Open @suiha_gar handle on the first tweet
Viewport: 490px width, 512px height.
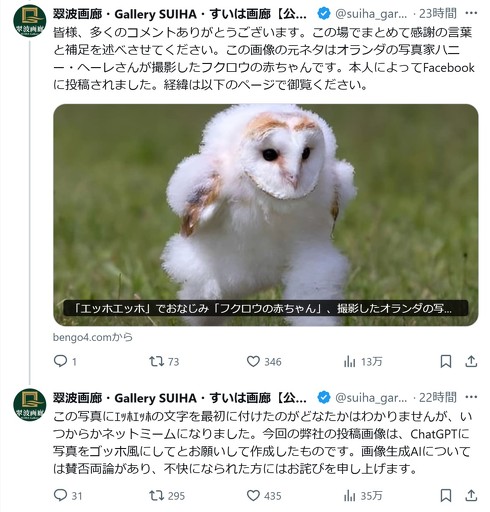pos(371,14)
